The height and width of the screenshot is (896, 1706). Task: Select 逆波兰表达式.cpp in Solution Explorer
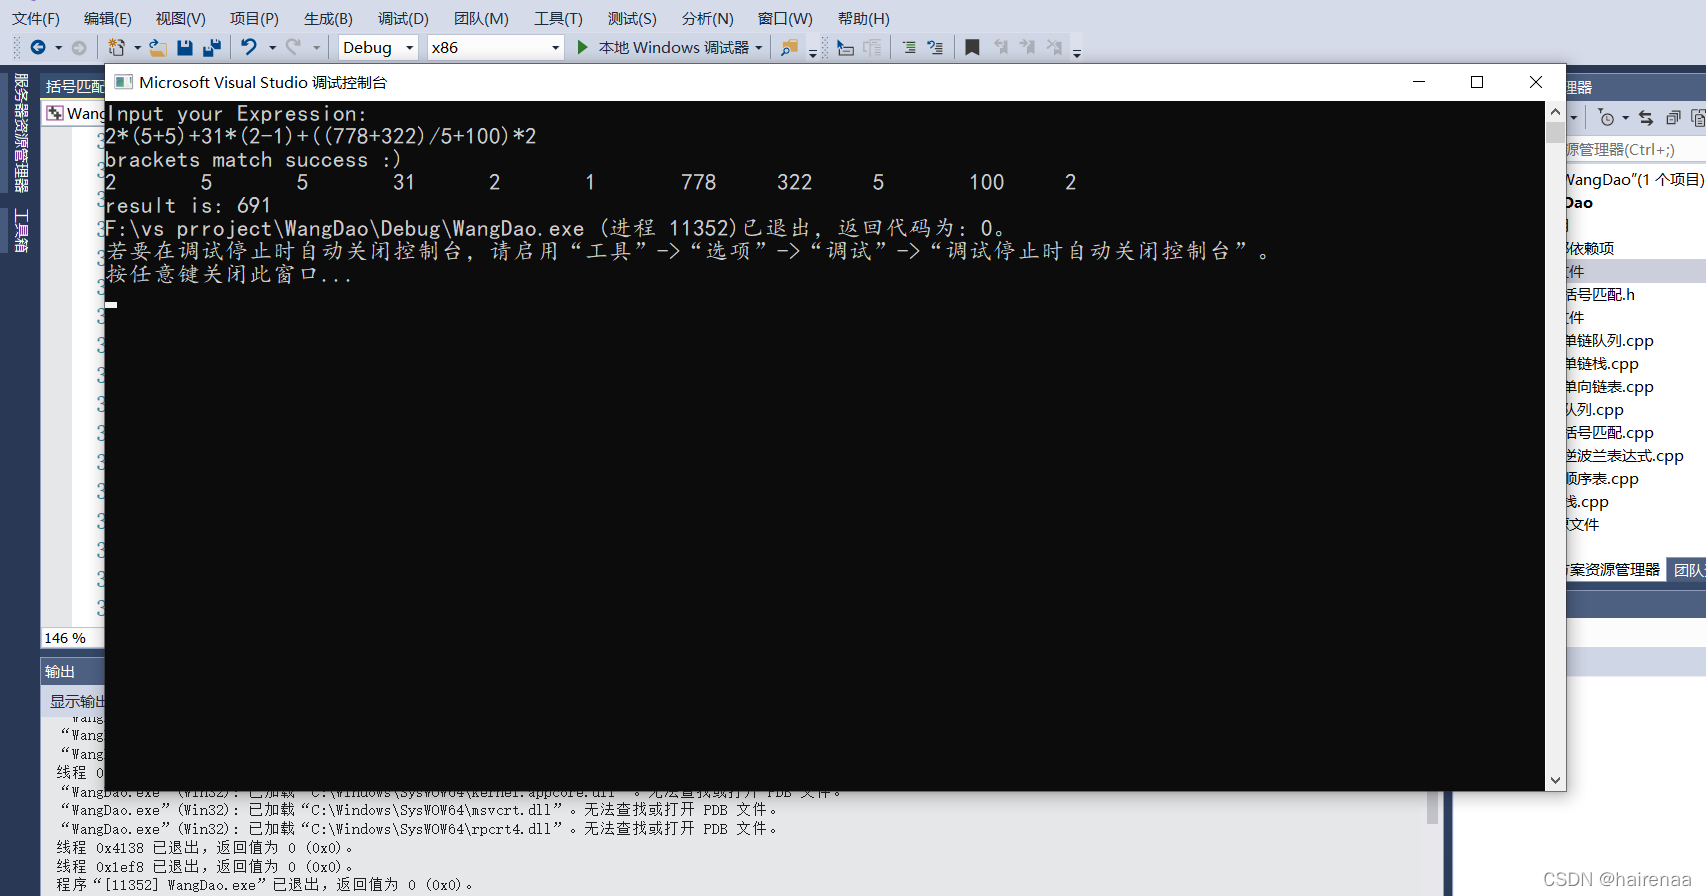pyautogui.click(x=1625, y=456)
